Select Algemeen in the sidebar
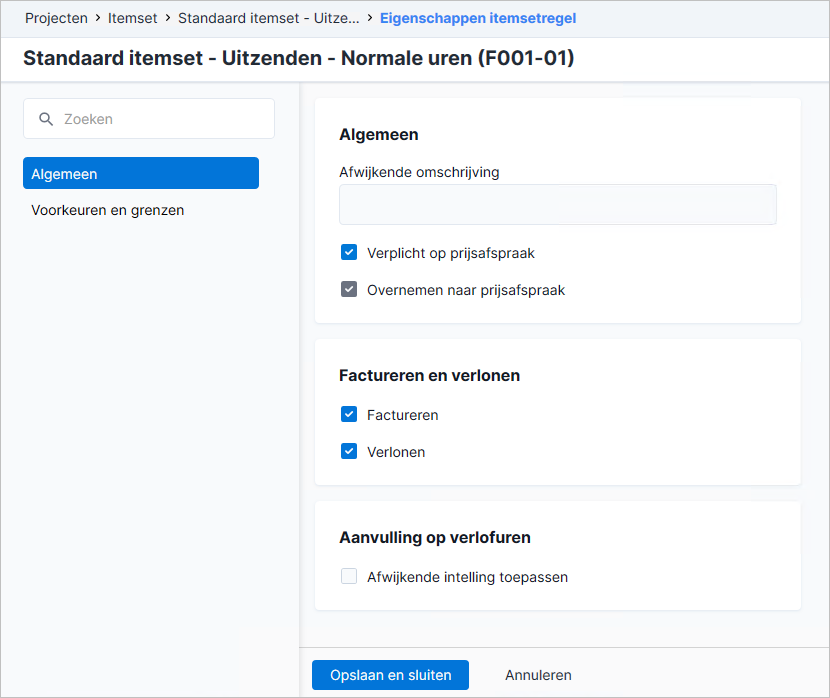 [141, 173]
